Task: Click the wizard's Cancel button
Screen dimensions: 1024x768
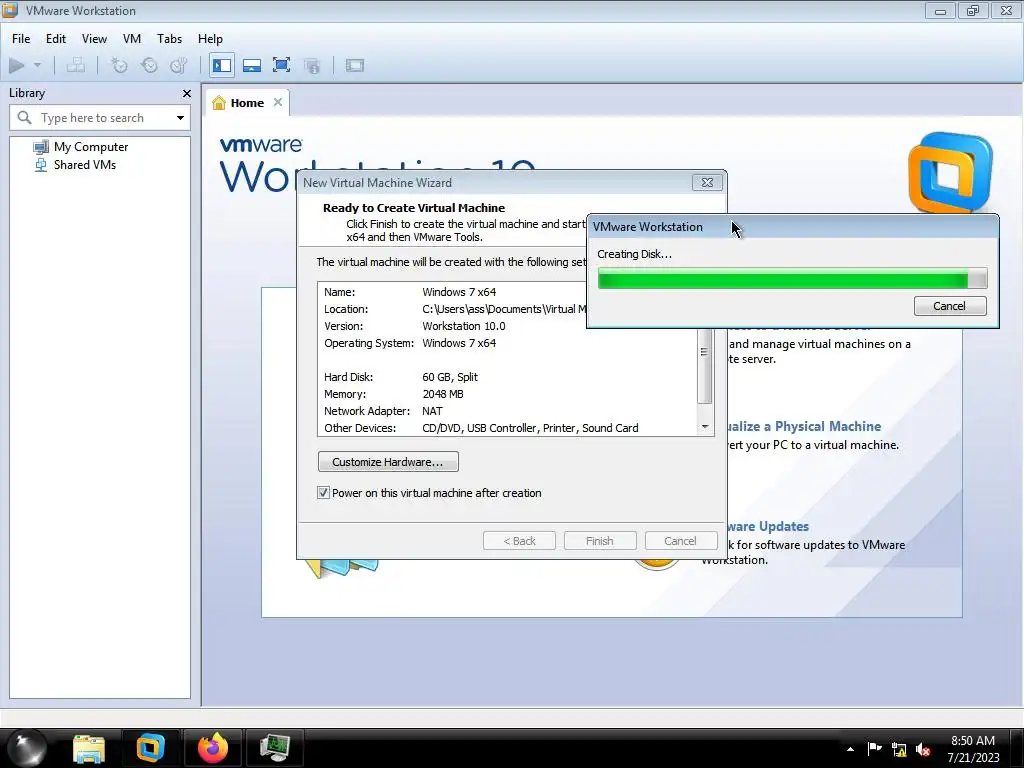Action: [x=680, y=541]
